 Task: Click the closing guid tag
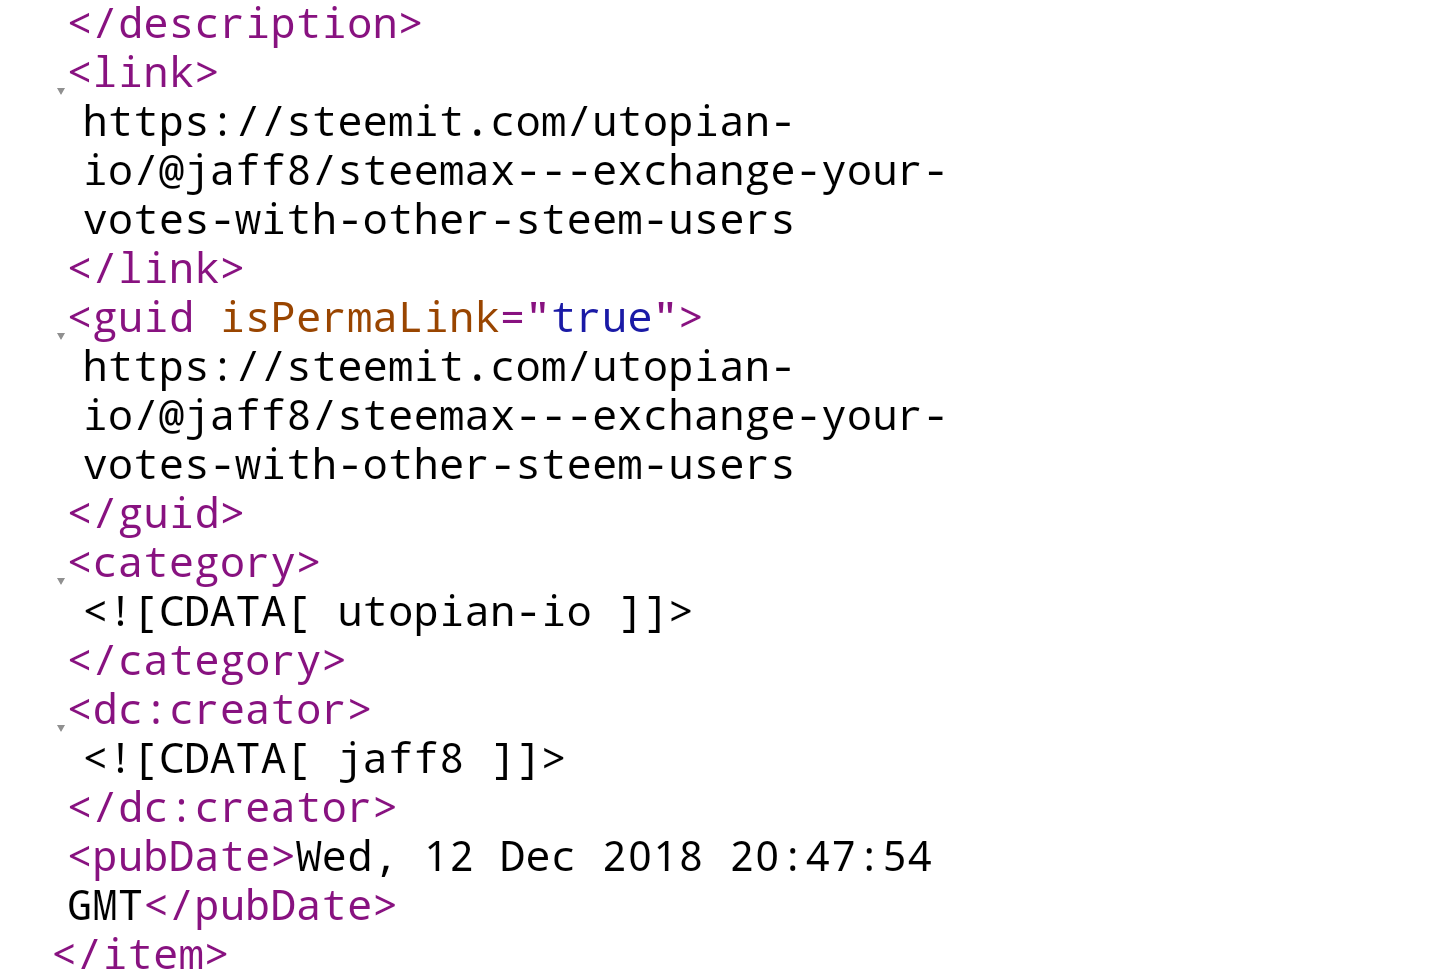click(x=156, y=514)
